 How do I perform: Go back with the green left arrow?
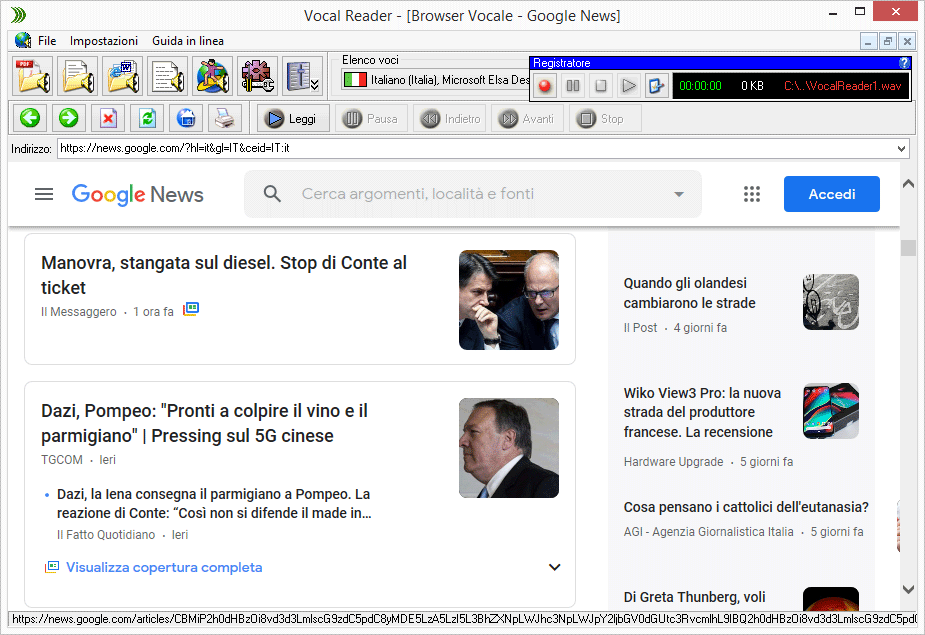click(x=30, y=119)
